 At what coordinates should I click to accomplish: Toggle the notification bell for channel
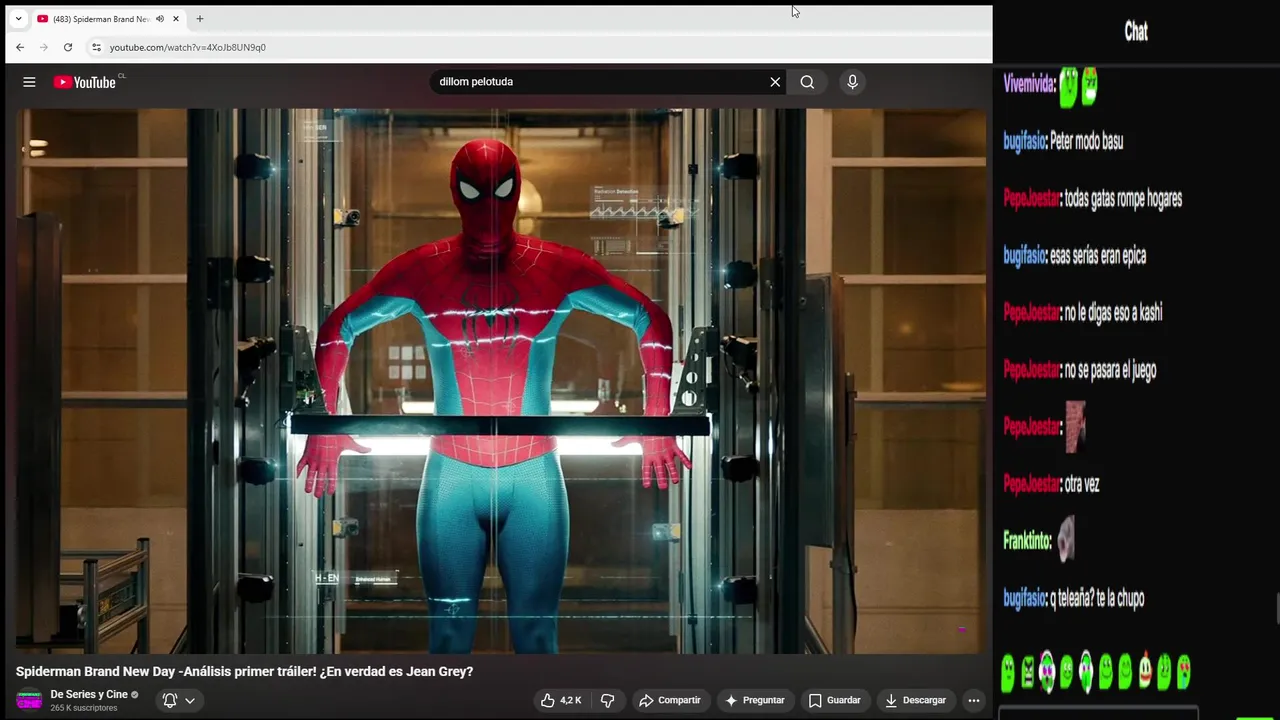pos(170,700)
